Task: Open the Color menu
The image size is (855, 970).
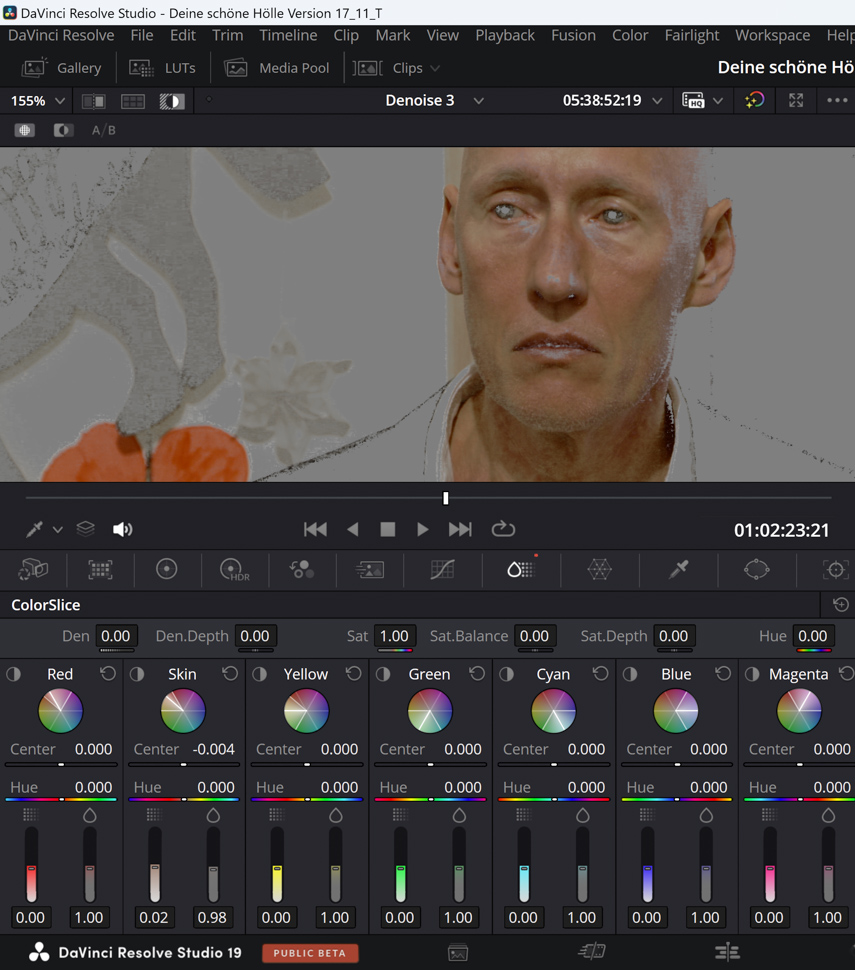Action: tap(630, 35)
